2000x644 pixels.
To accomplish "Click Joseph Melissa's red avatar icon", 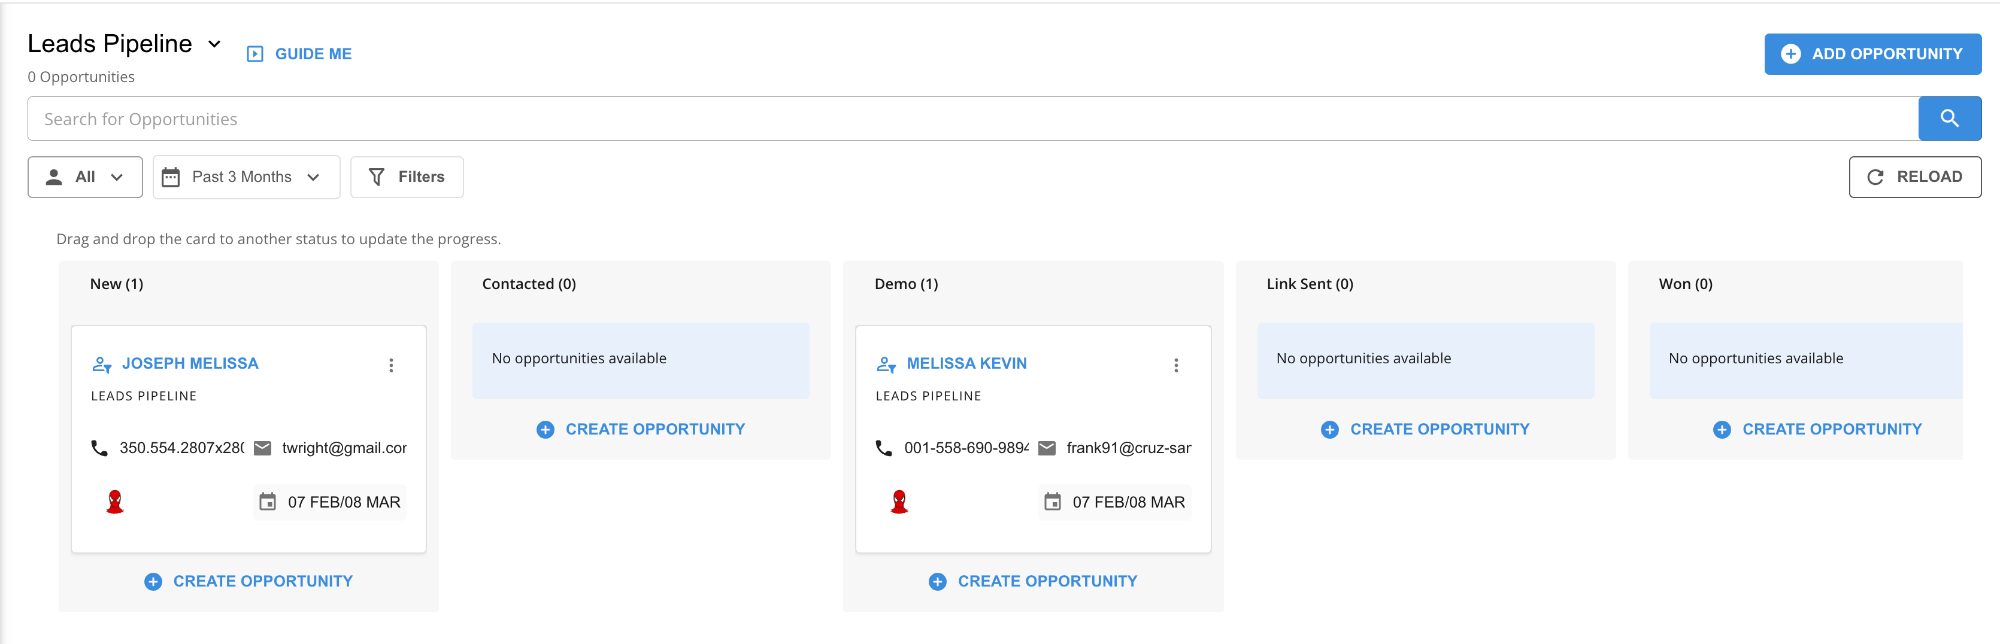I will (x=115, y=502).
